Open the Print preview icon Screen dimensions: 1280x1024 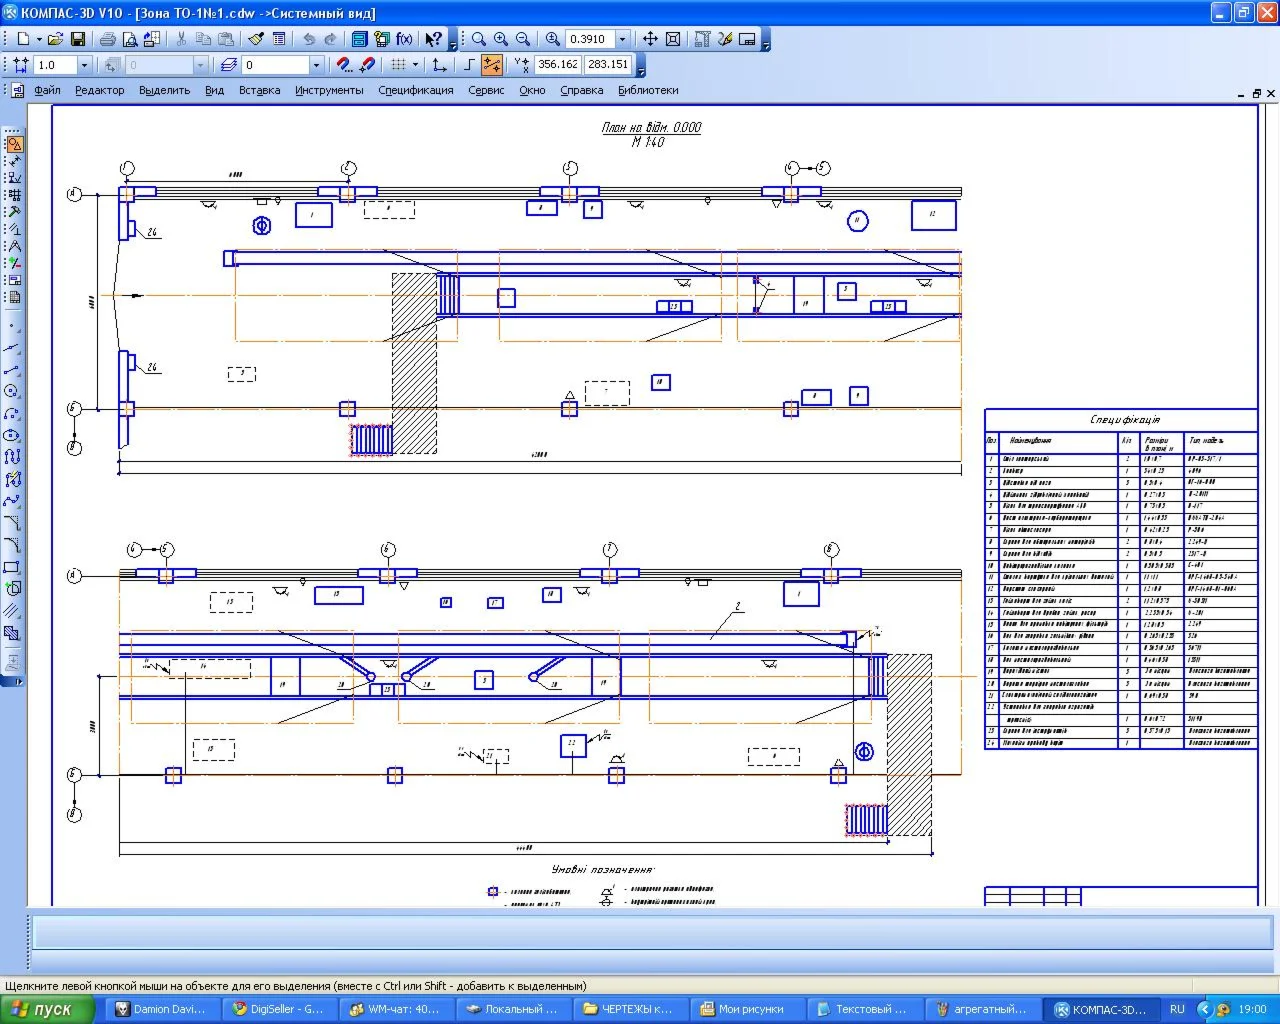tap(130, 39)
